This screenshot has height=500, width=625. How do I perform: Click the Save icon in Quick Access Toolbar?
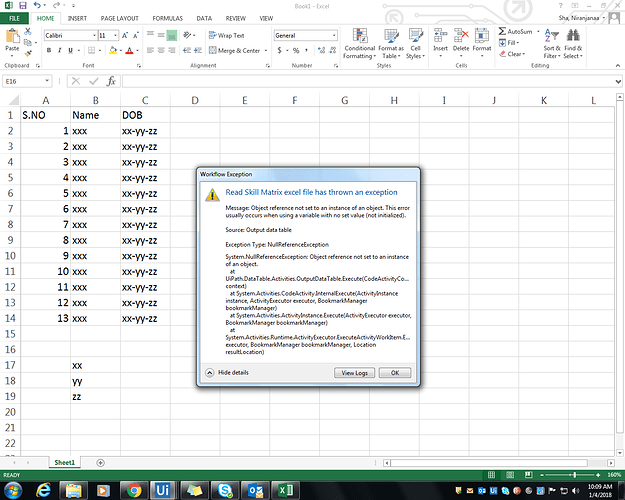pos(23,6)
